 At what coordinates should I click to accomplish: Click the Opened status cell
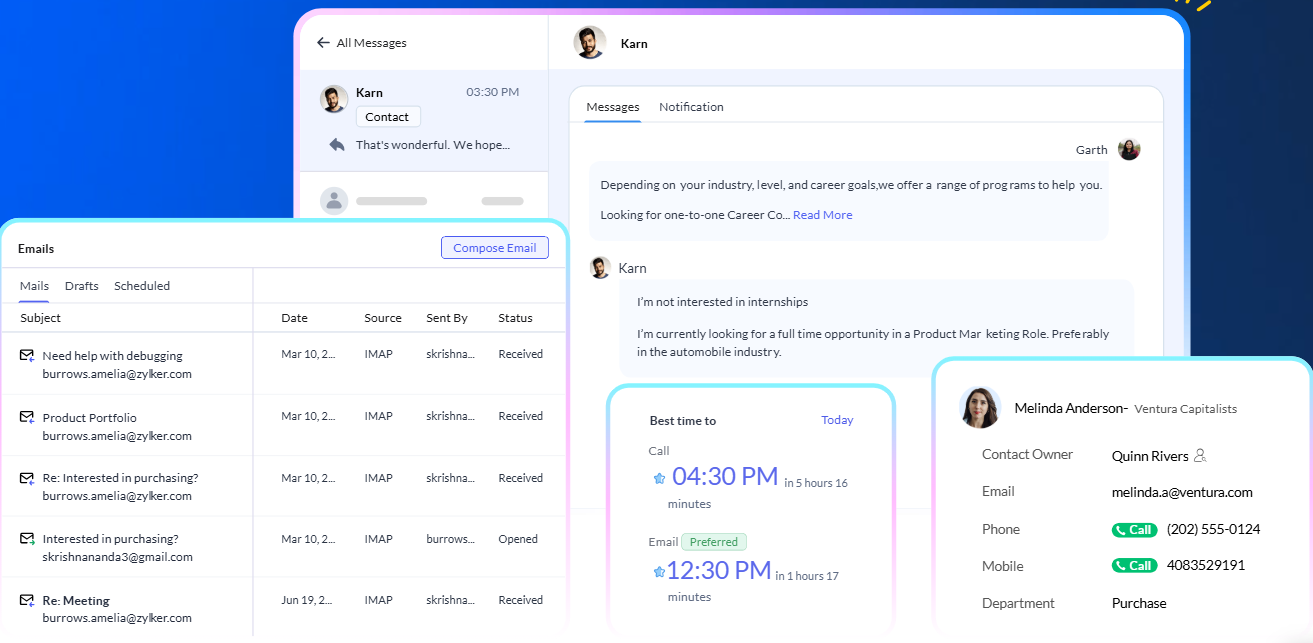[x=518, y=539]
